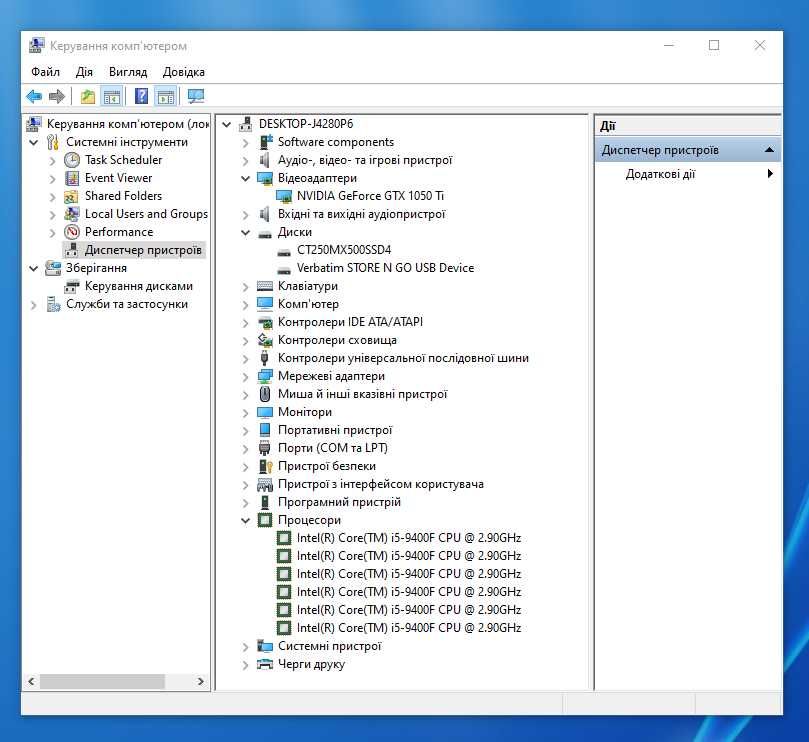
Task: Open the Дія menu
Action: [84, 72]
